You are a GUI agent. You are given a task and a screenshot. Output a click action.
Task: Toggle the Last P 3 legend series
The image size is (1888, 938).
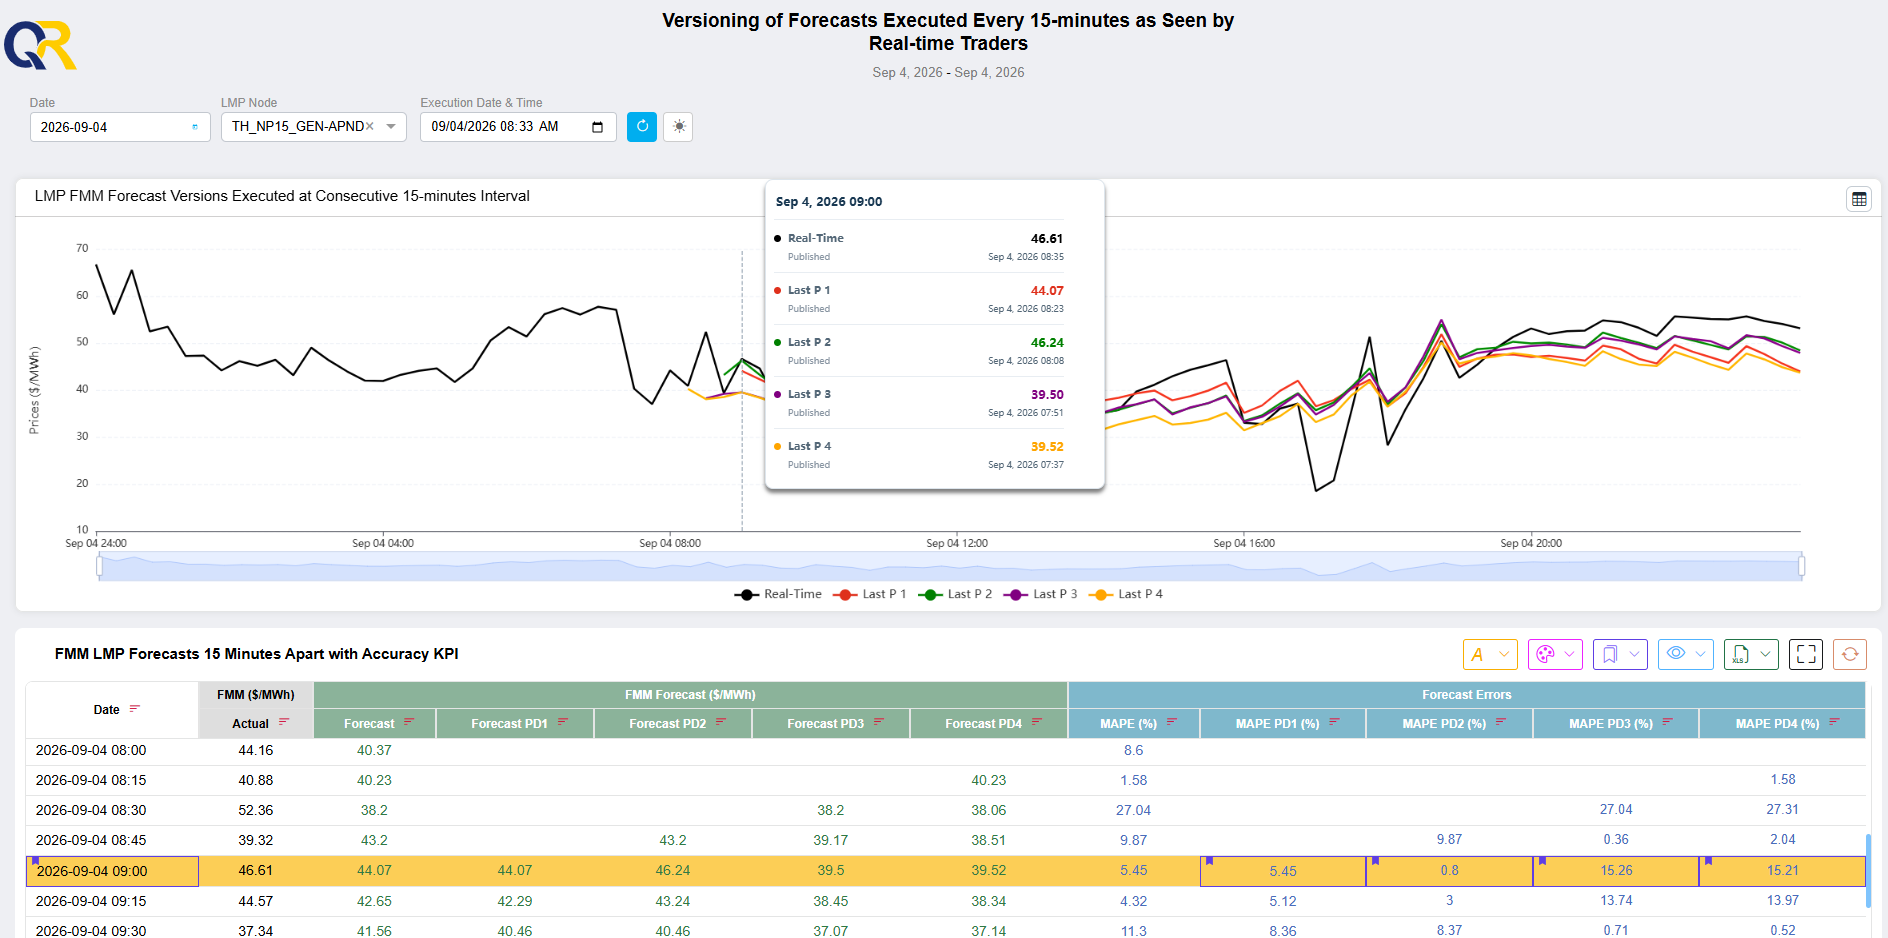click(x=1040, y=594)
